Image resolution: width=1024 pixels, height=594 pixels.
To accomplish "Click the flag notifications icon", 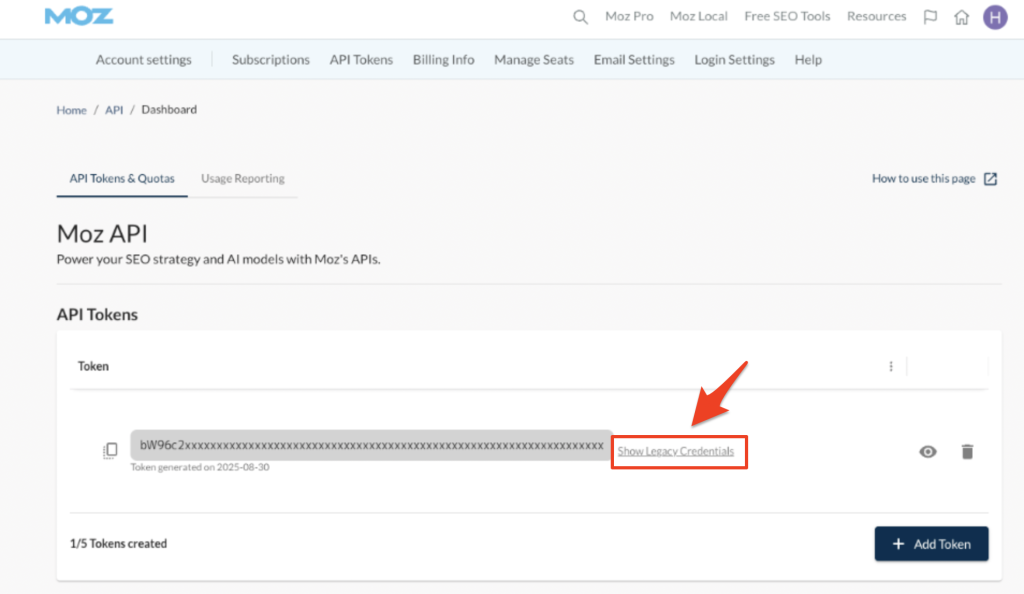I will [x=930, y=17].
